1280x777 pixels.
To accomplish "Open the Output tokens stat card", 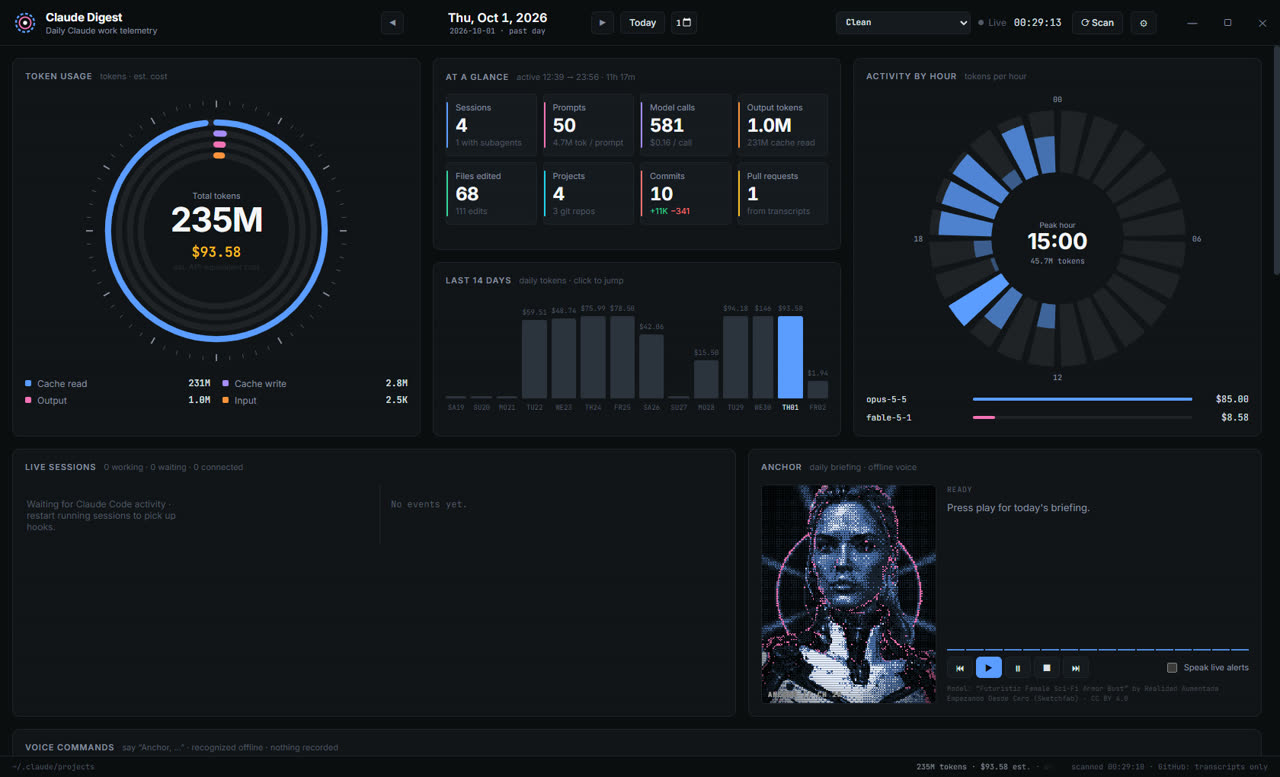I will (782, 125).
